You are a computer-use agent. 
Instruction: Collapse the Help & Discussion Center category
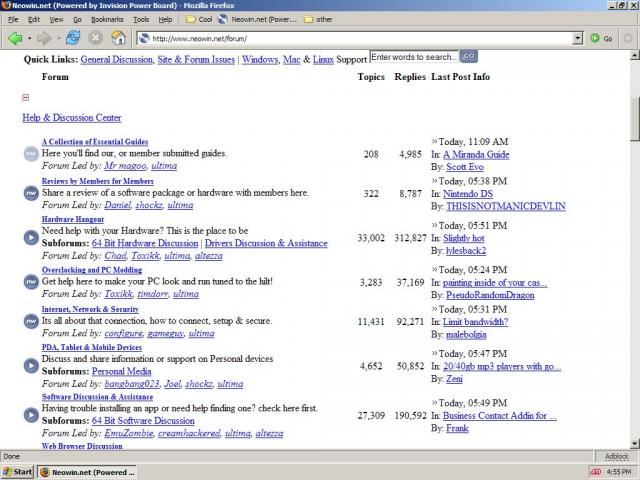(26, 97)
